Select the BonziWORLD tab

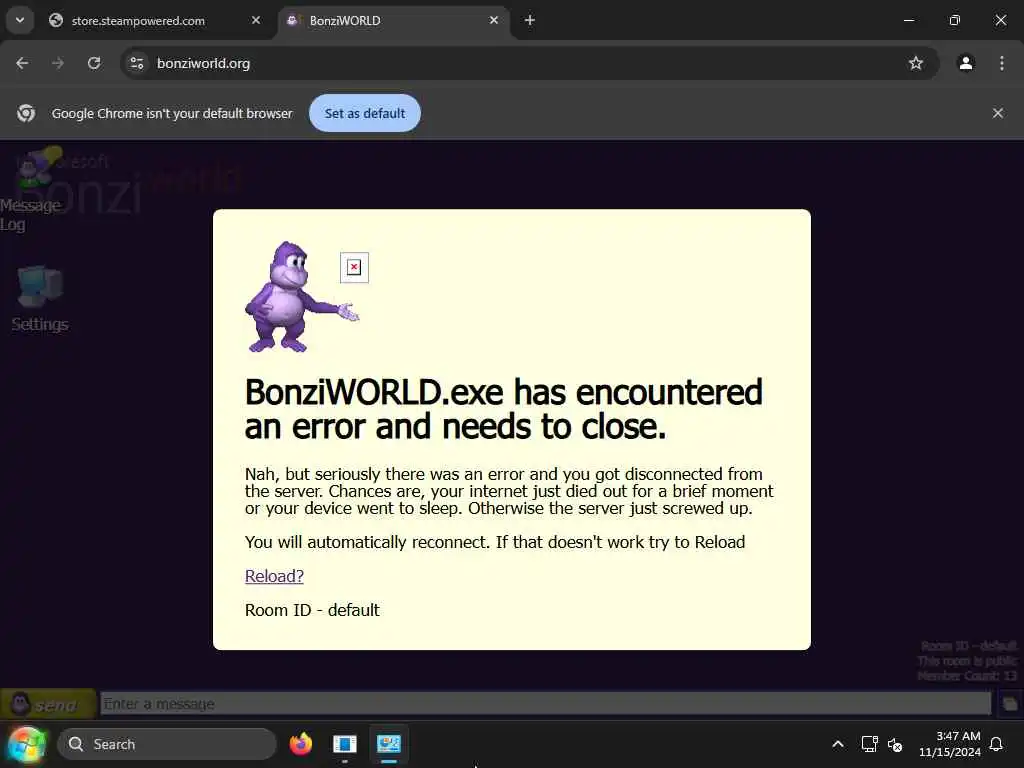(394, 21)
